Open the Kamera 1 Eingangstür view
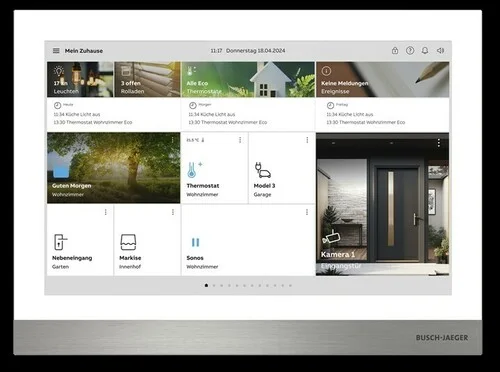500x372 pixels. tap(383, 204)
